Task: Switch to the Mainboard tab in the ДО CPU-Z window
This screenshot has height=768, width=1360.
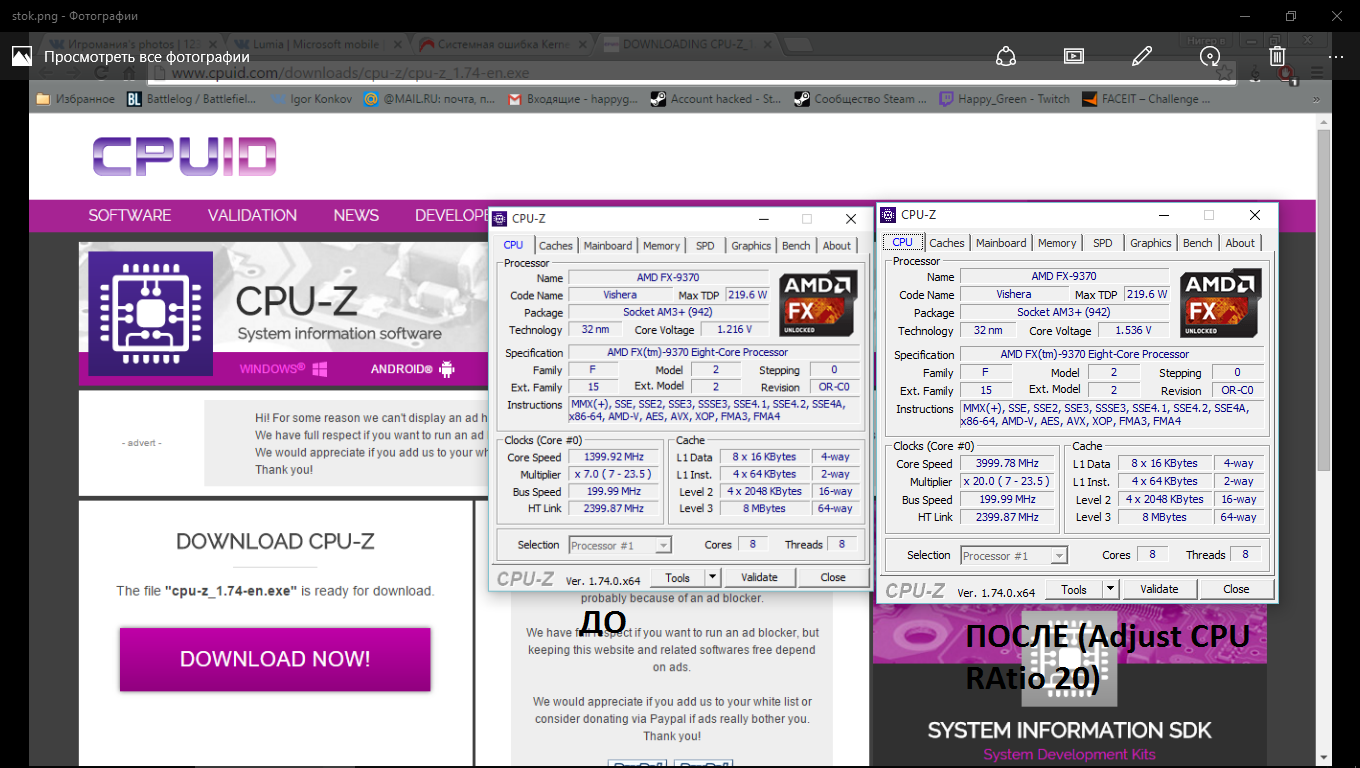Action: [608, 246]
